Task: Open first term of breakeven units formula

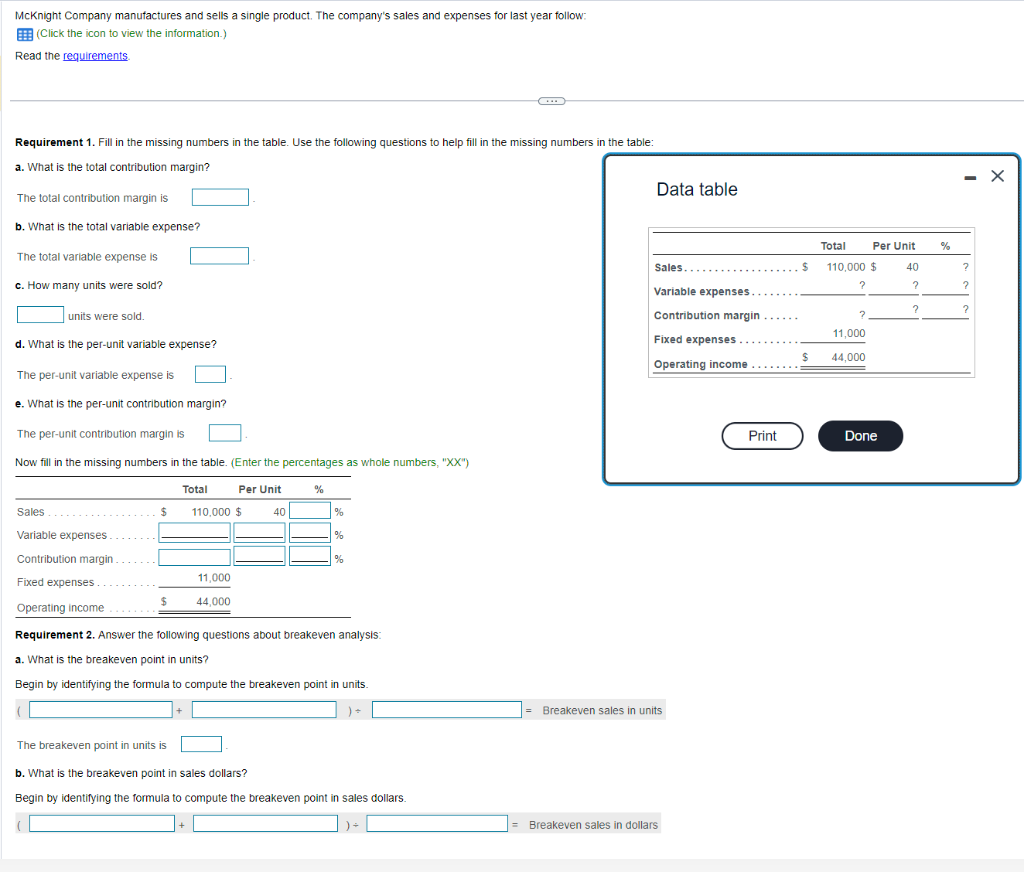Action: point(101,709)
